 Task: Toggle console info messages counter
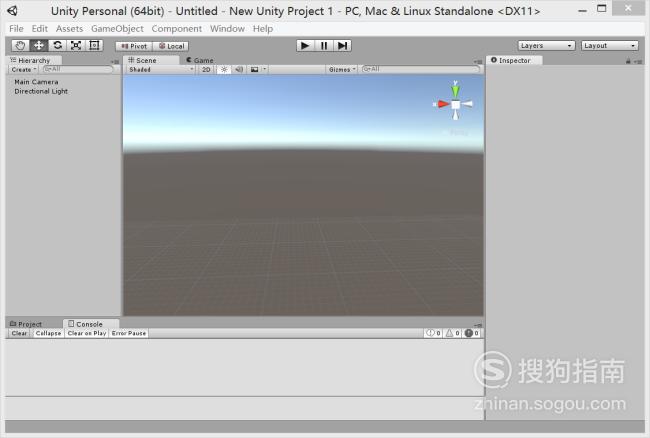pos(434,333)
